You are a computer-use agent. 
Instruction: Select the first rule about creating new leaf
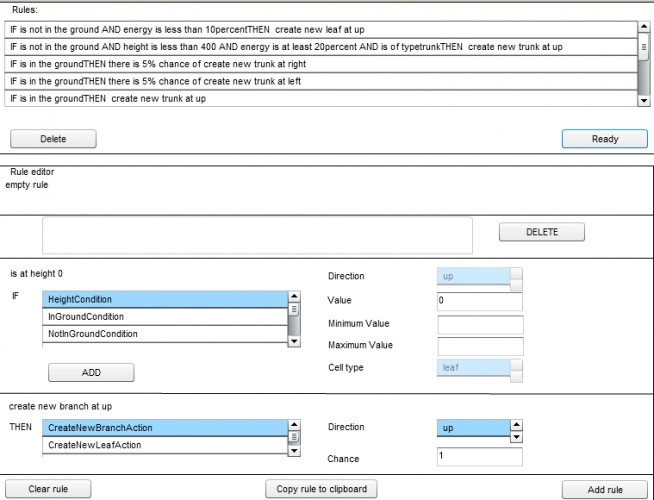click(321, 30)
